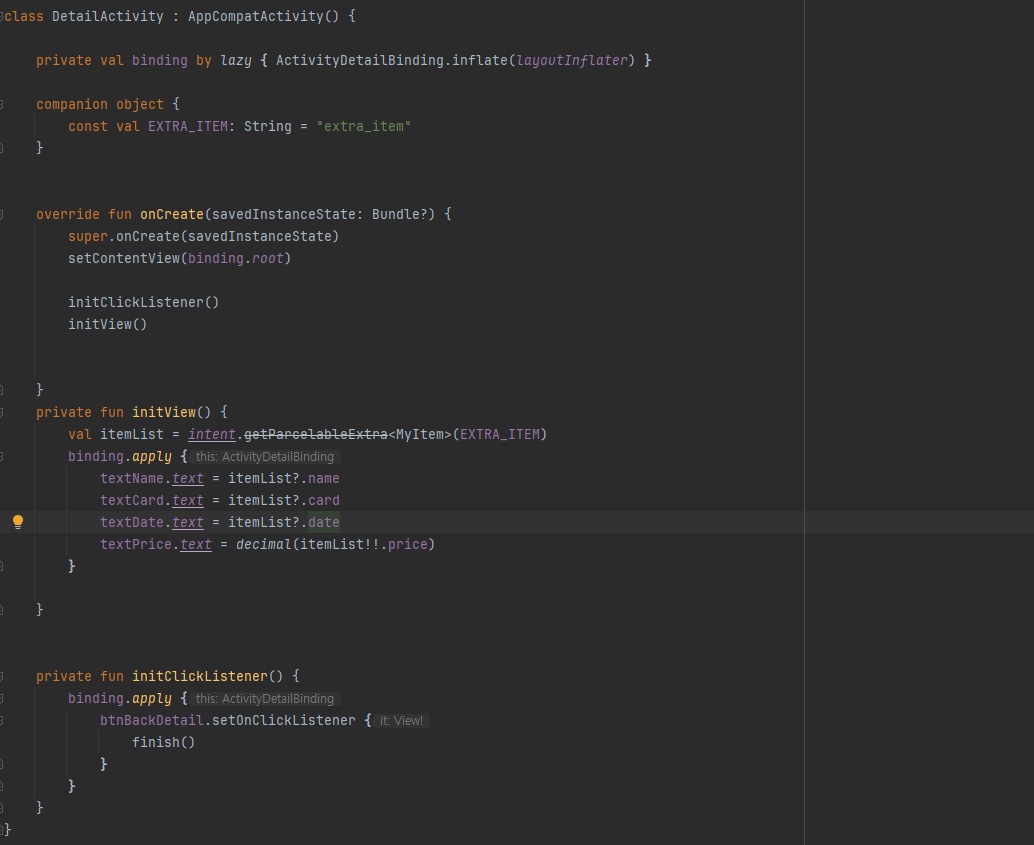Click the italic decimal function call
Screen dimensions: 1034x845
(x=264, y=544)
